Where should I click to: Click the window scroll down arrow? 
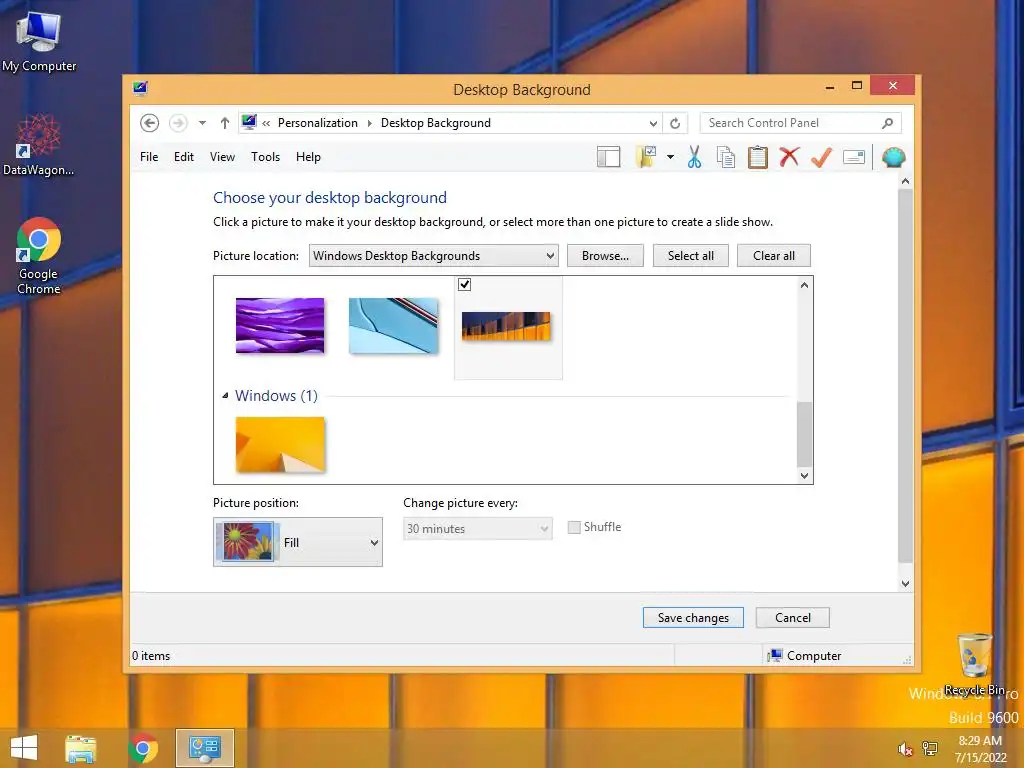(905, 584)
